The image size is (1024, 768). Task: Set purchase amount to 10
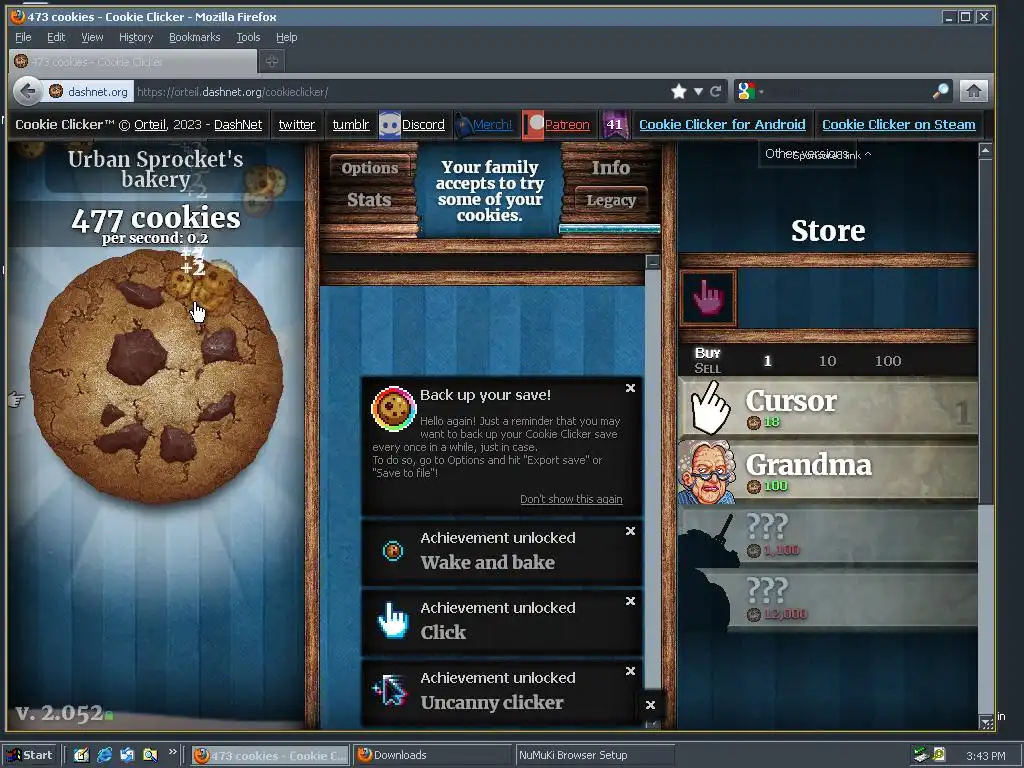click(827, 361)
